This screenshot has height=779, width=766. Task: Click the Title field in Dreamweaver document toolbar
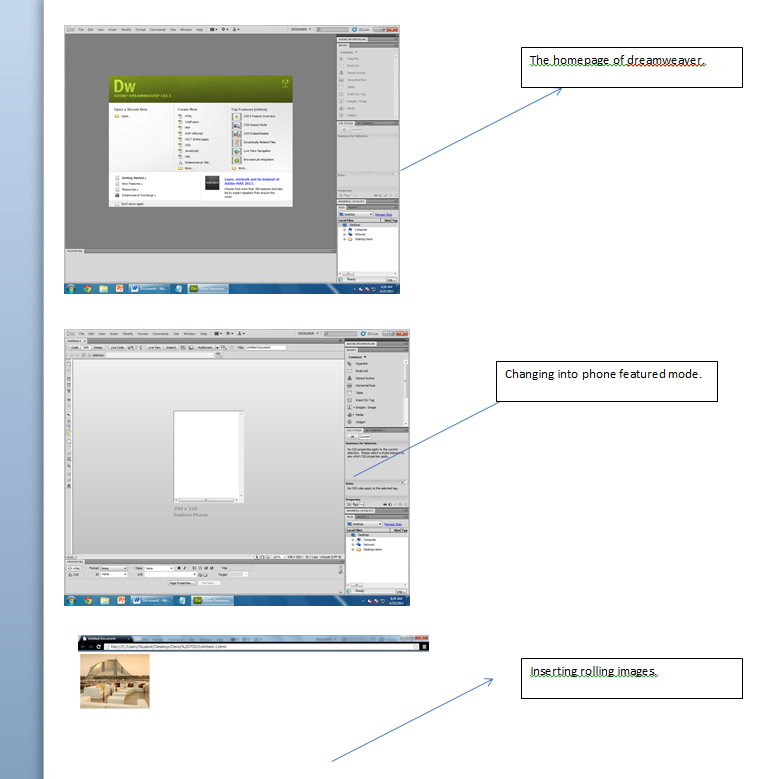tap(266, 348)
